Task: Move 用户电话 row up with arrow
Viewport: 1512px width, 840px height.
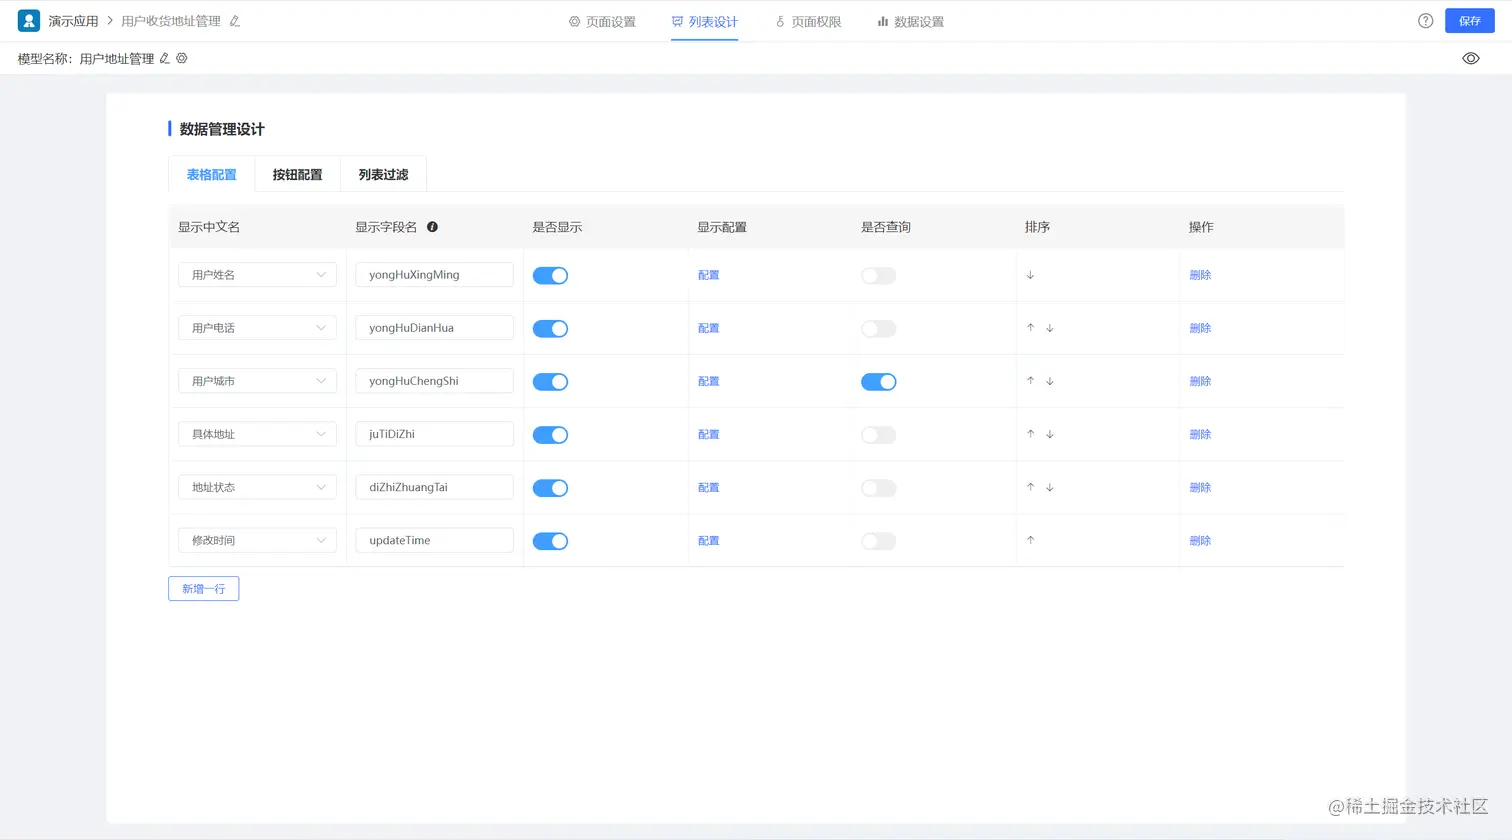Action: (x=1030, y=328)
